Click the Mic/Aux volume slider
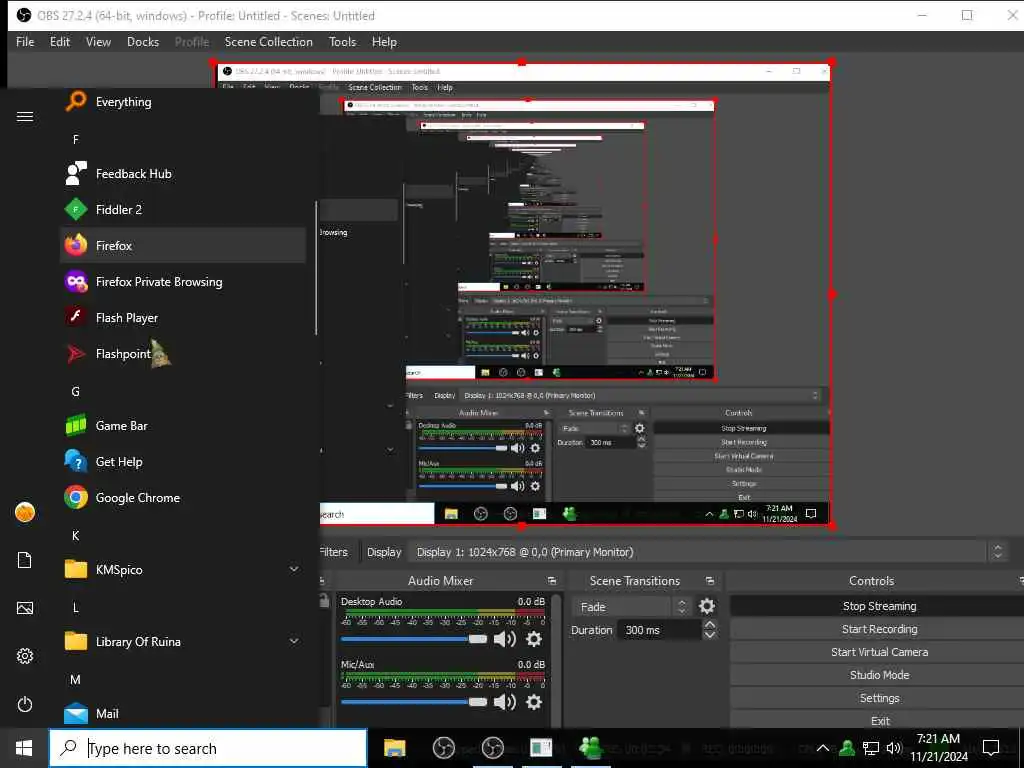 [x=413, y=702]
